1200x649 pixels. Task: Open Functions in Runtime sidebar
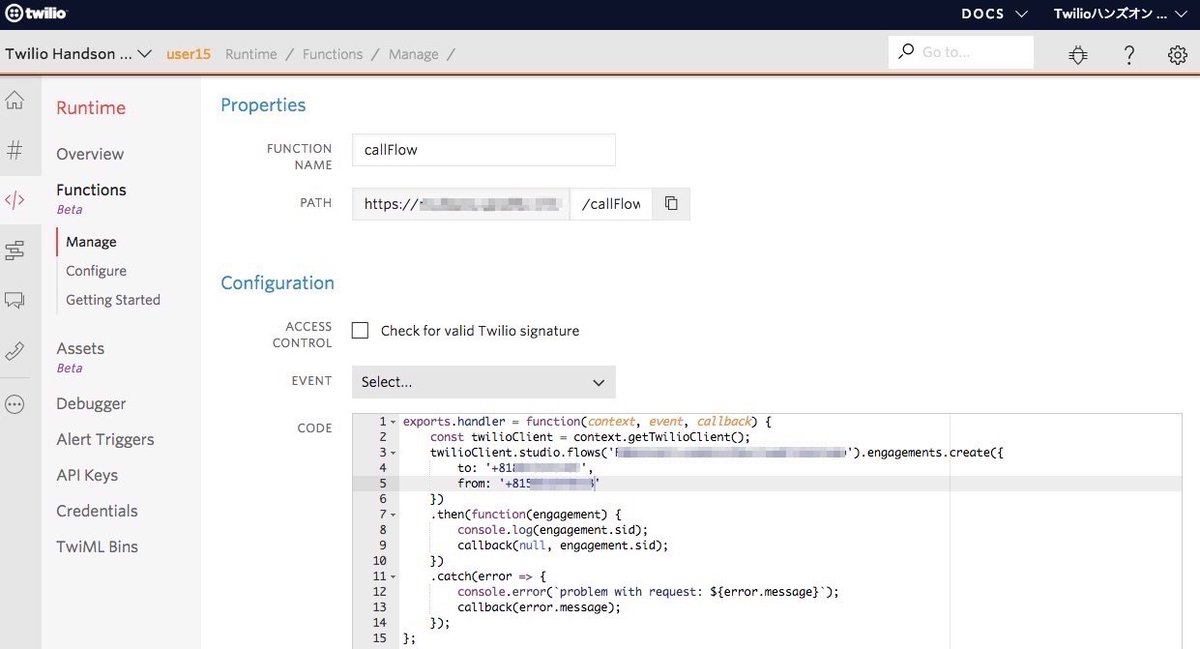coord(91,190)
